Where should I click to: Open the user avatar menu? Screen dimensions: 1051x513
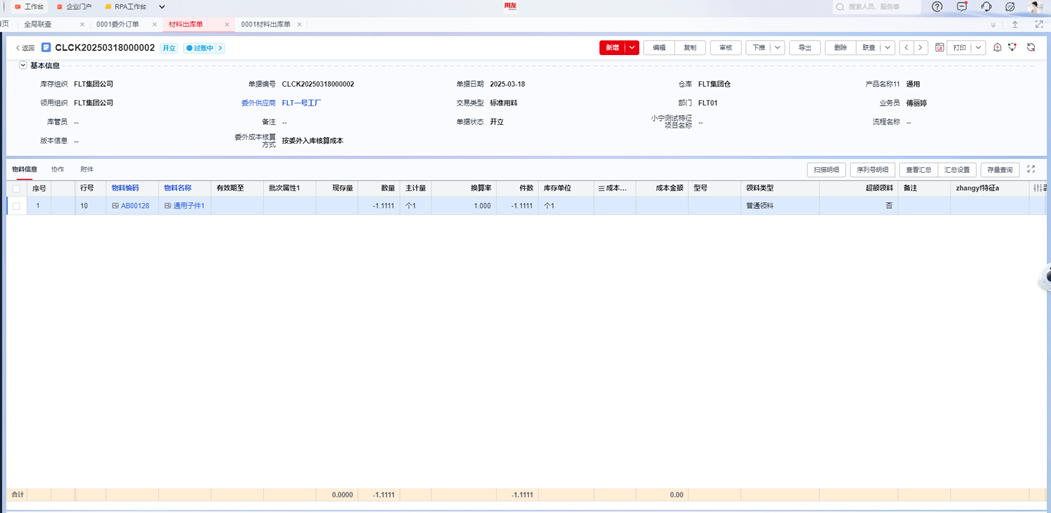click(1036, 7)
